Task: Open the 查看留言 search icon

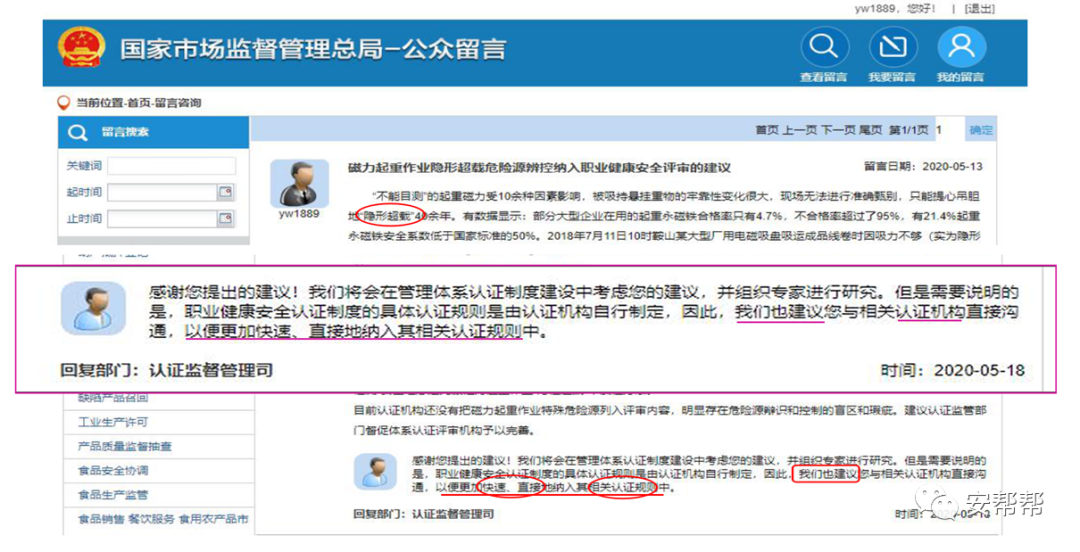Action: (x=824, y=47)
